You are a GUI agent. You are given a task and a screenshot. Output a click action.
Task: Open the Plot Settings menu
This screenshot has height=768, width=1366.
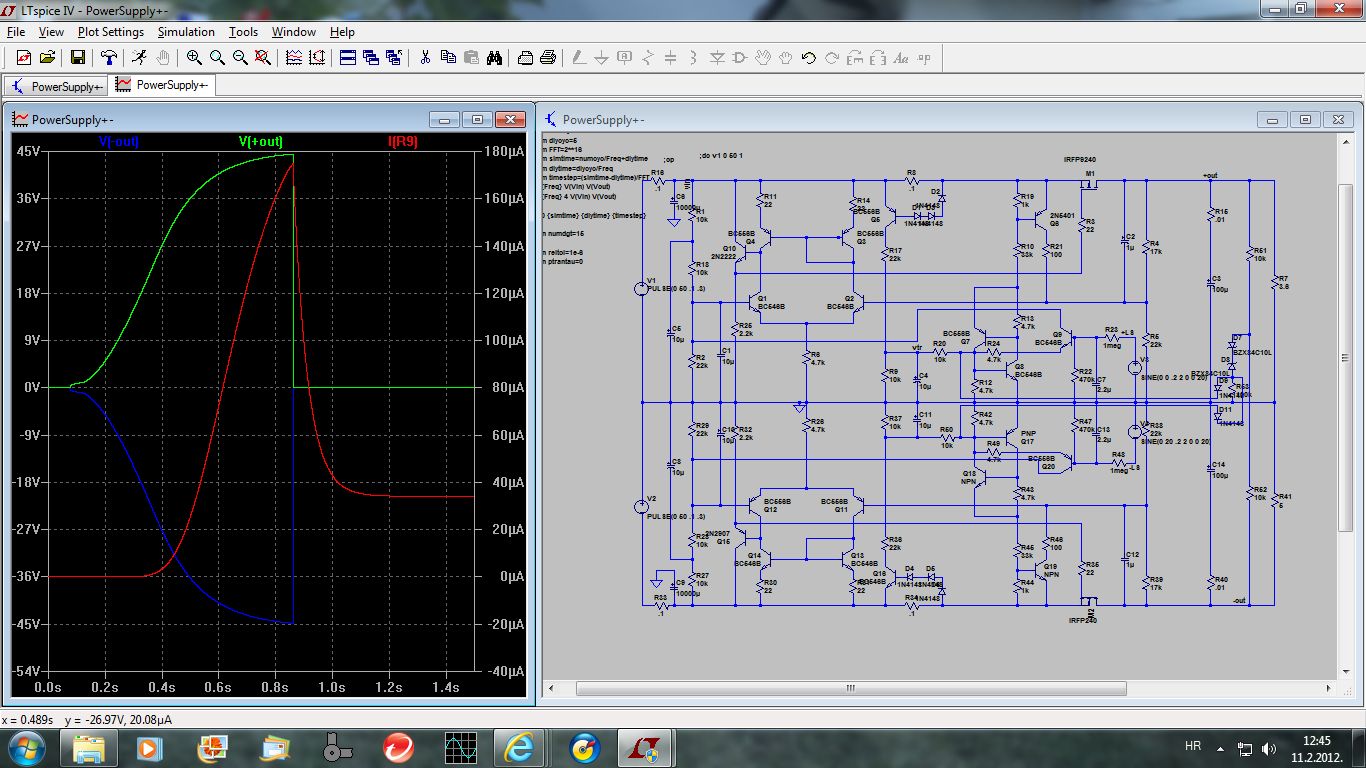click(111, 32)
